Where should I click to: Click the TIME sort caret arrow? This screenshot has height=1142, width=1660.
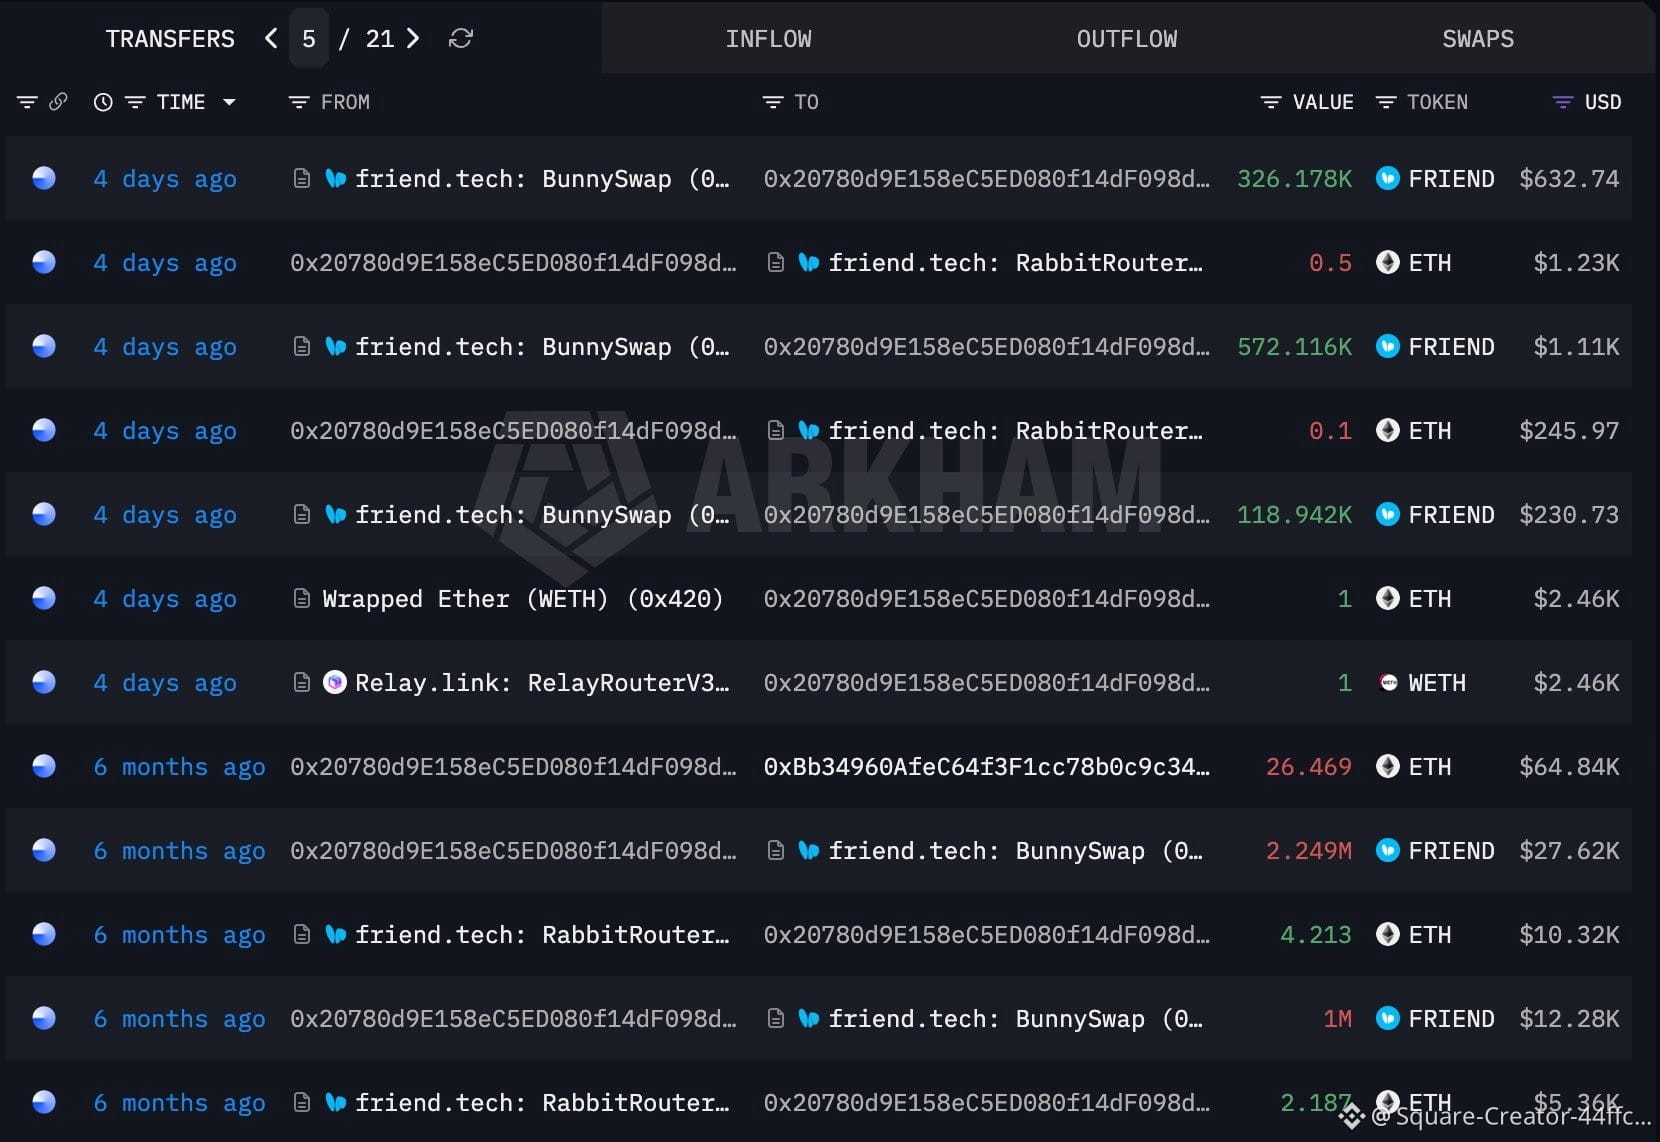[229, 102]
